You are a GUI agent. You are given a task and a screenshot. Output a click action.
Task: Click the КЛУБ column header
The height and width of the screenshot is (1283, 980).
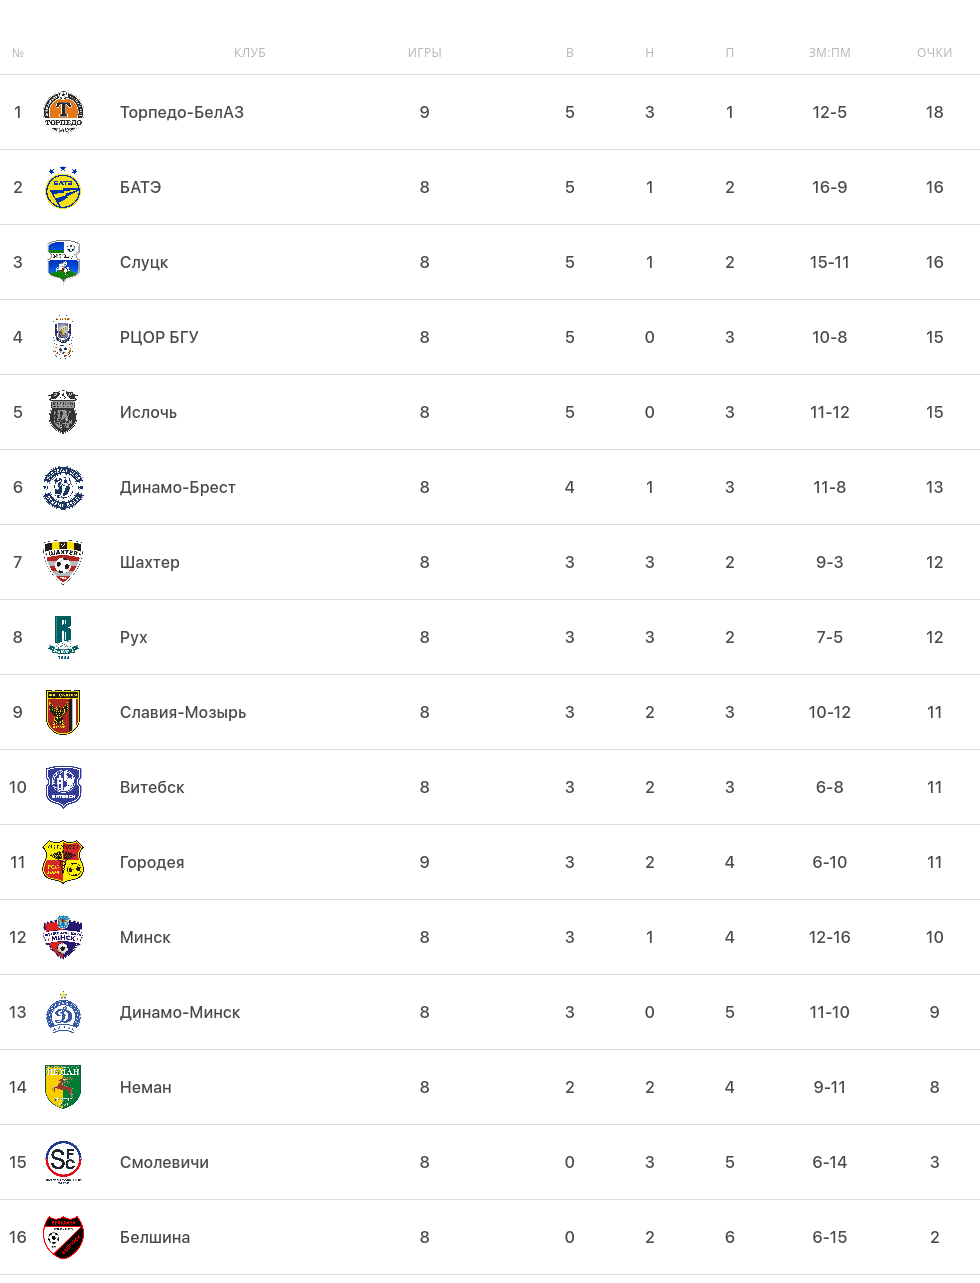coord(249,53)
